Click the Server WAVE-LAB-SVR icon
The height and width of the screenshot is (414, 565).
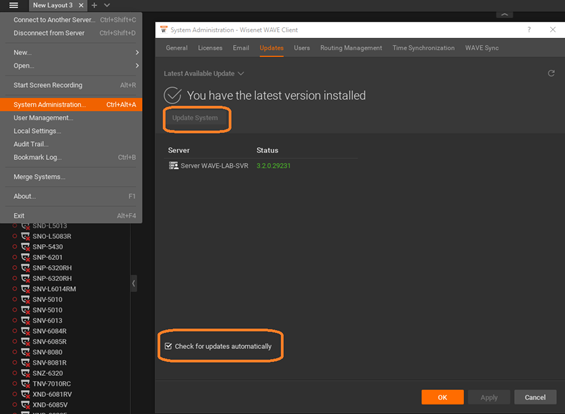(x=174, y=165)
